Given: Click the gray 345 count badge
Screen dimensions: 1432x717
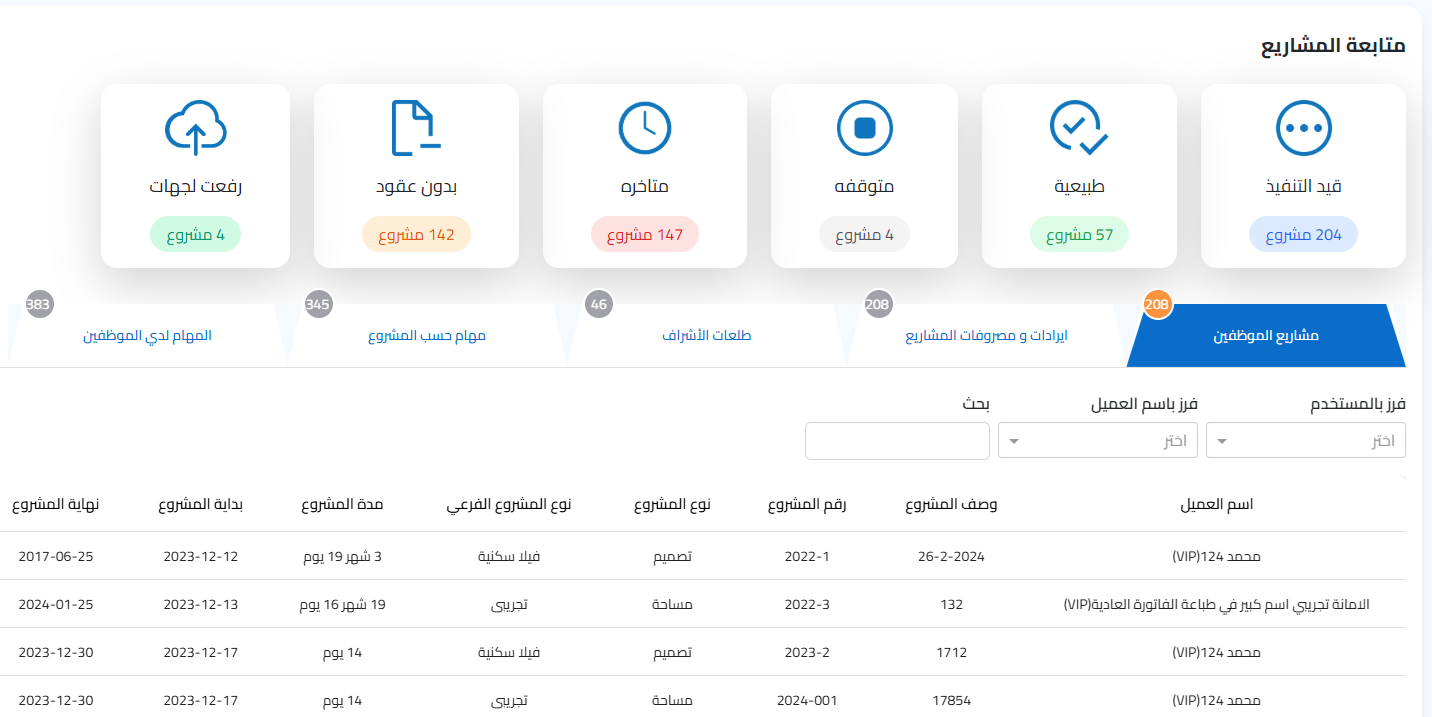Looking at the screenshot, I should pos(318,304).
